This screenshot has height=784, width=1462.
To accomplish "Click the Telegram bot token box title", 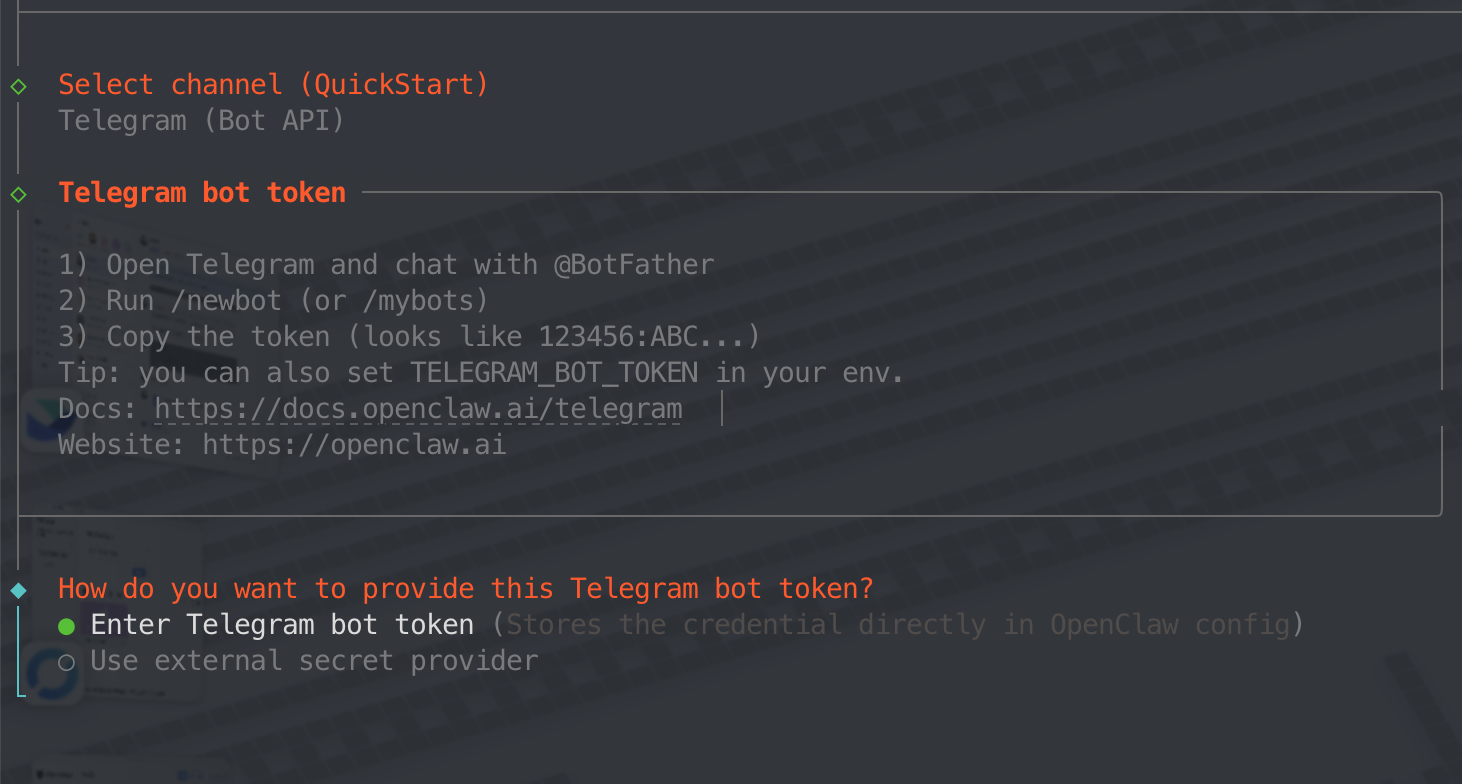I will tap(202, 193).
